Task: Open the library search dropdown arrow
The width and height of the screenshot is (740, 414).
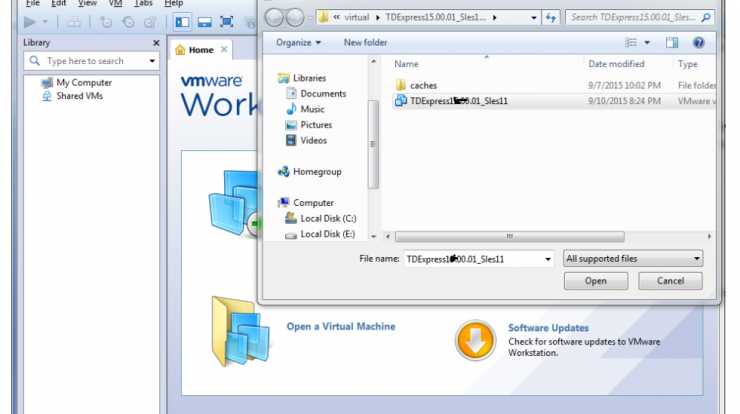Action: [x=152, y=61]
